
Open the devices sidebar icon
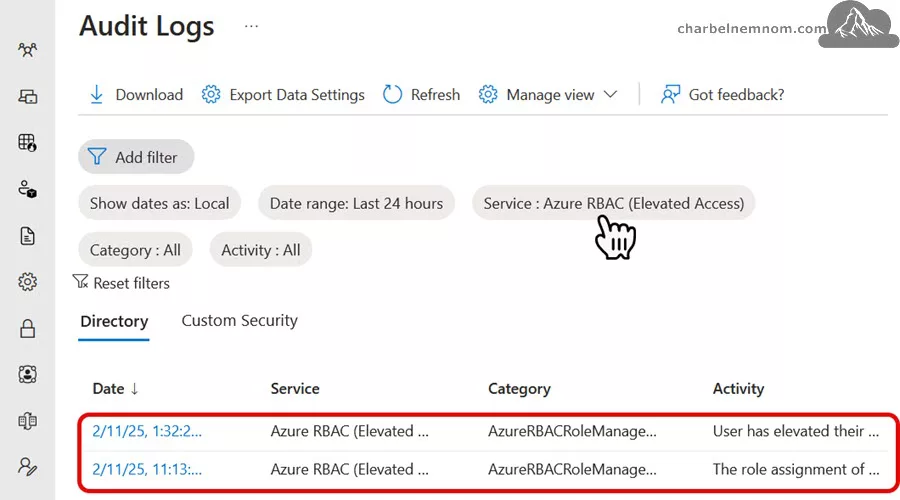pos(27,96)
